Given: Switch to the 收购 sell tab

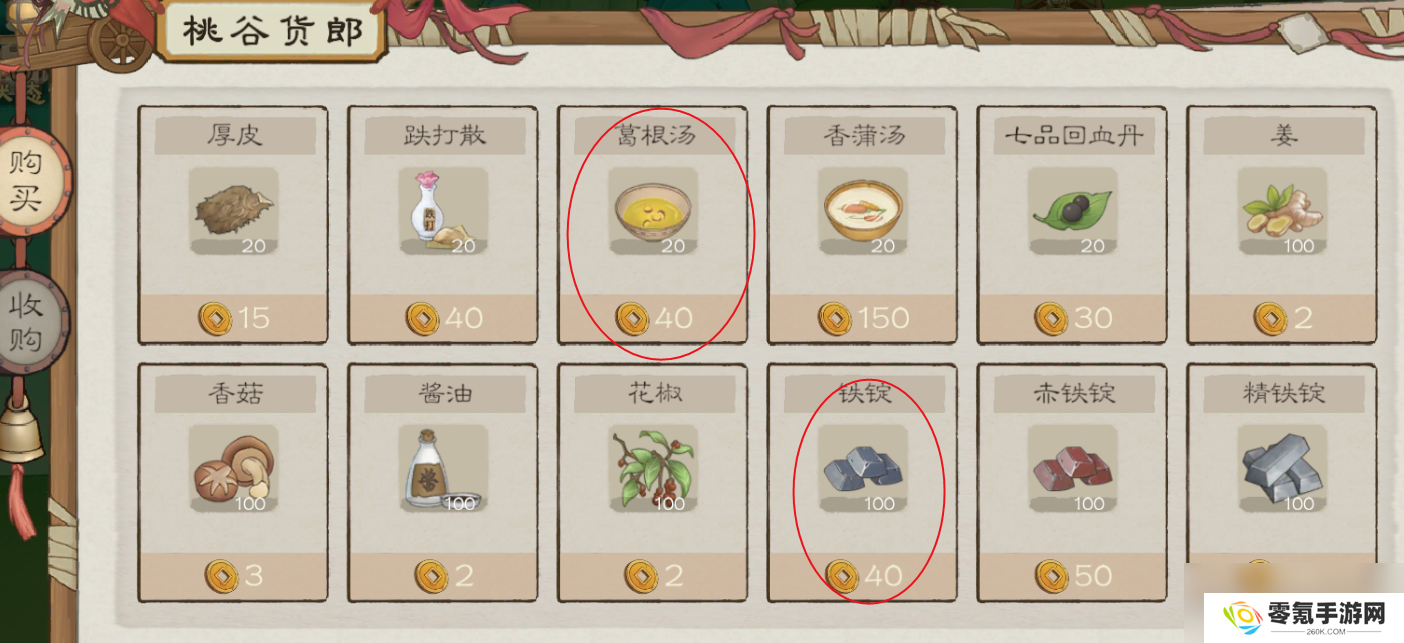Looking at the screenshot, I should [28, 322].
